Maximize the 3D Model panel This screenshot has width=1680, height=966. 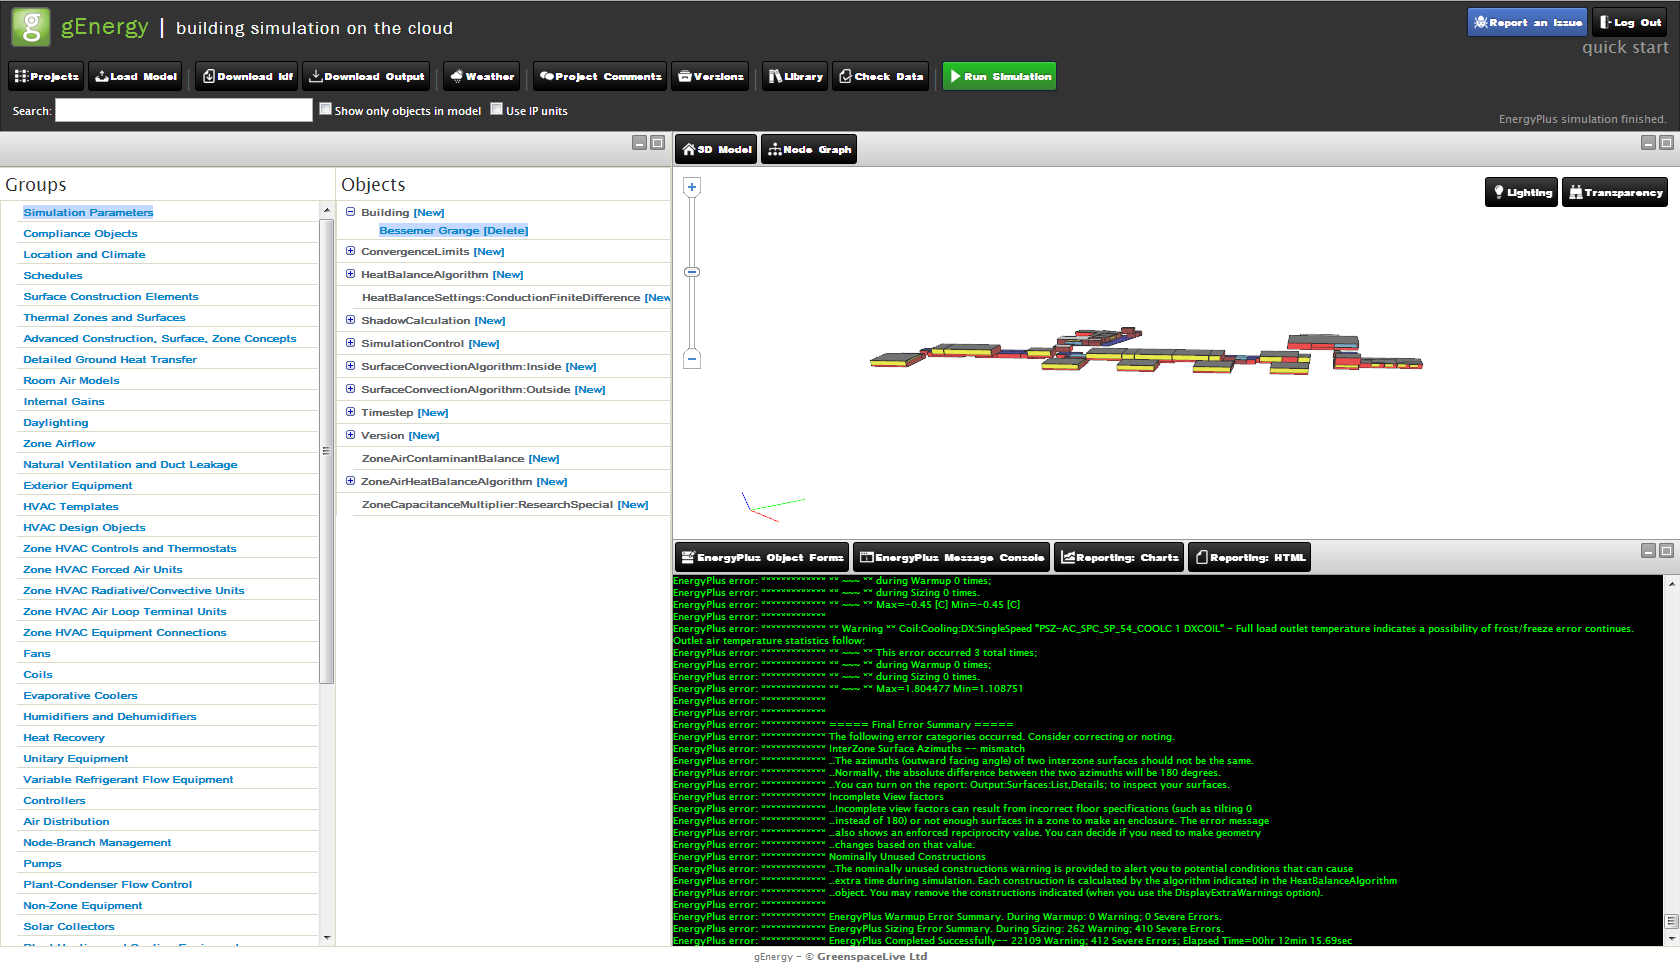click(x=1666, y=143)
